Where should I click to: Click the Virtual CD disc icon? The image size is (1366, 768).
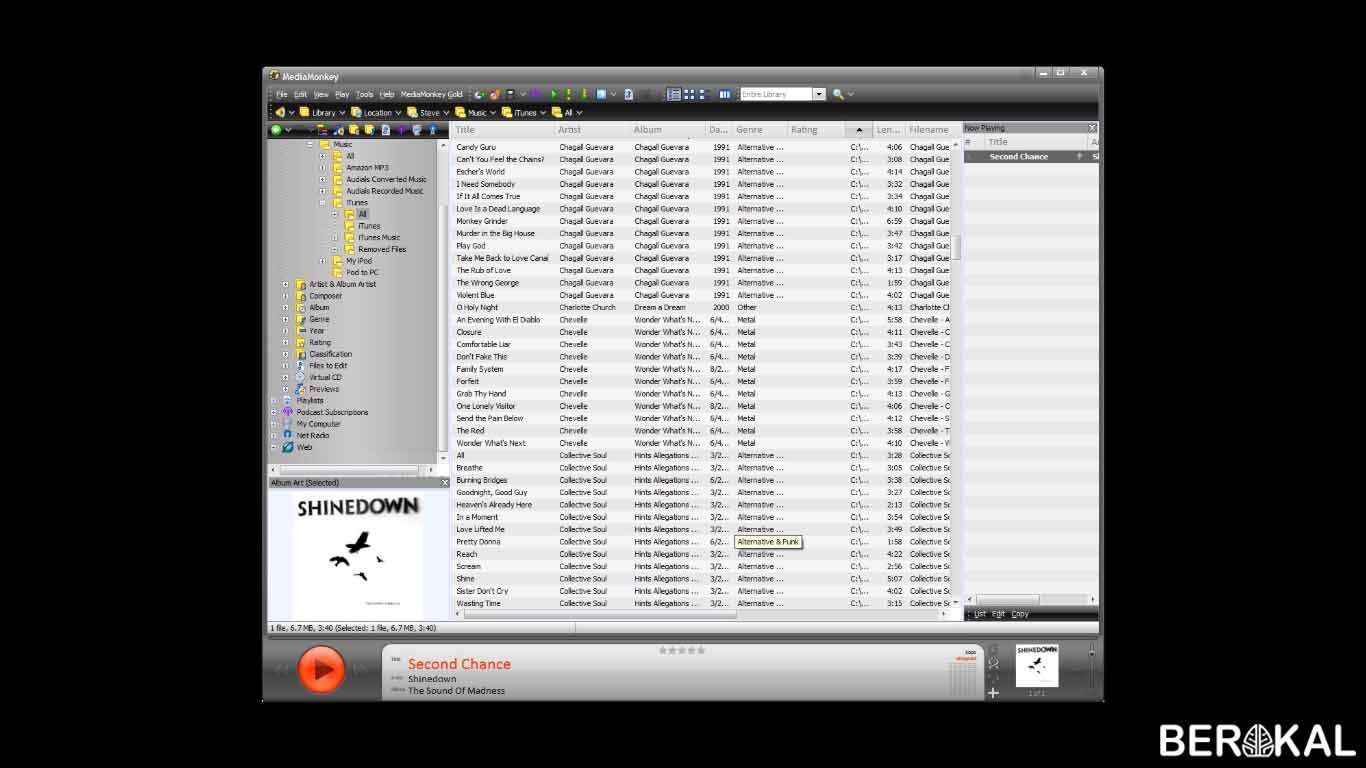coord(300,378)
